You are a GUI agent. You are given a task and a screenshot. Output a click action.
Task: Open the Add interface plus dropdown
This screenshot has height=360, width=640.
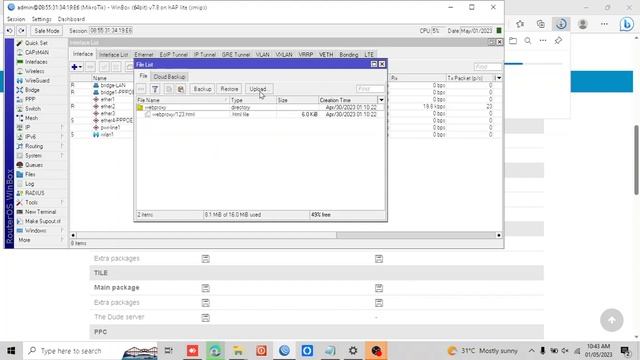[76, 67]
